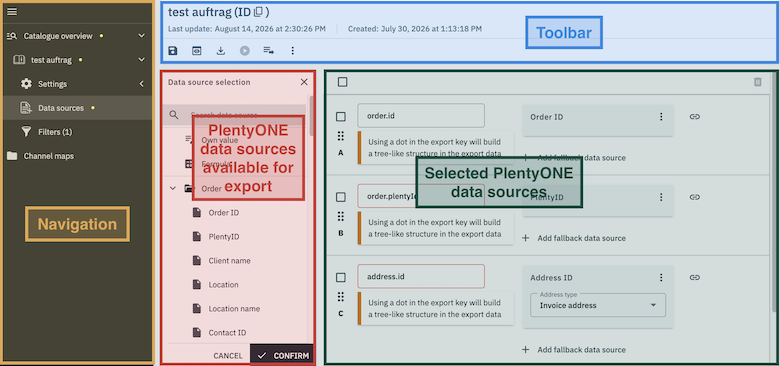
Task: Add fallback data source for order.plentyId
Action: 575,238
